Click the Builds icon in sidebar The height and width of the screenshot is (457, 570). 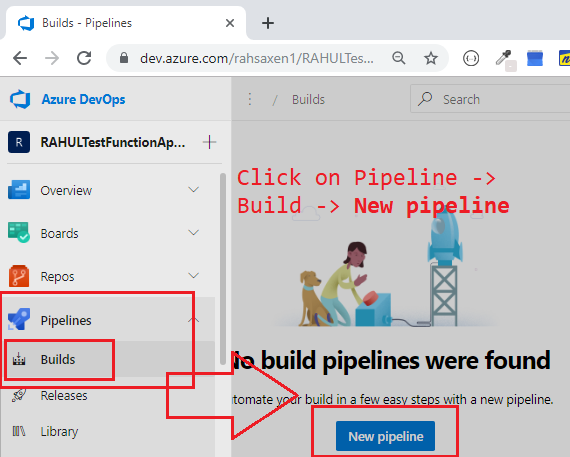(x=19, y=359)
